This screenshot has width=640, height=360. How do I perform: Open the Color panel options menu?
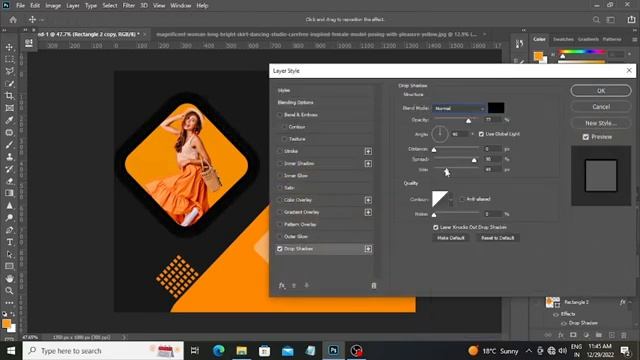coord(634,39)
